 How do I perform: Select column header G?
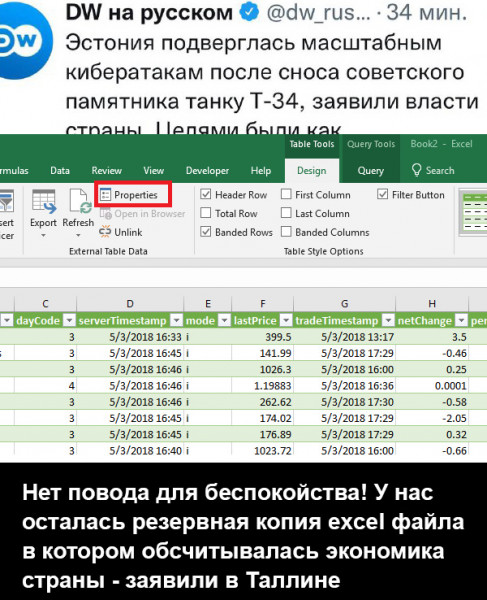[x=344, y=304]
